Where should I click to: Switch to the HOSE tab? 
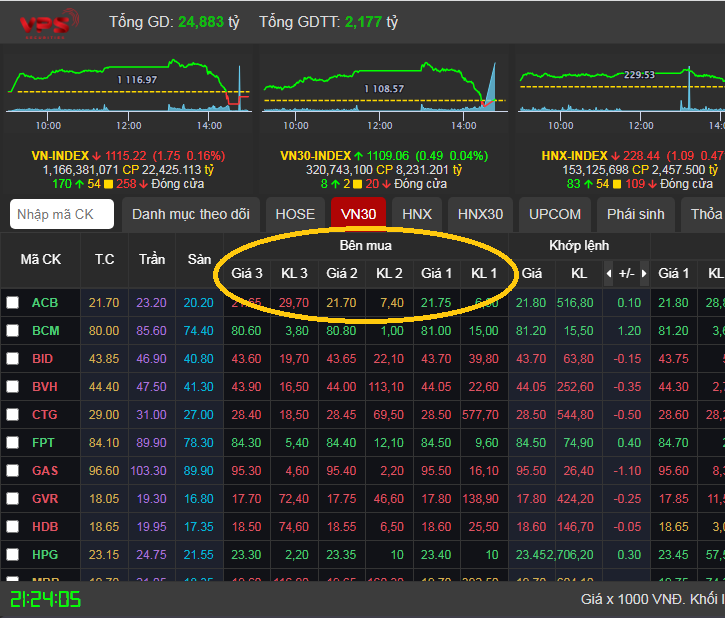pos(295,214)
